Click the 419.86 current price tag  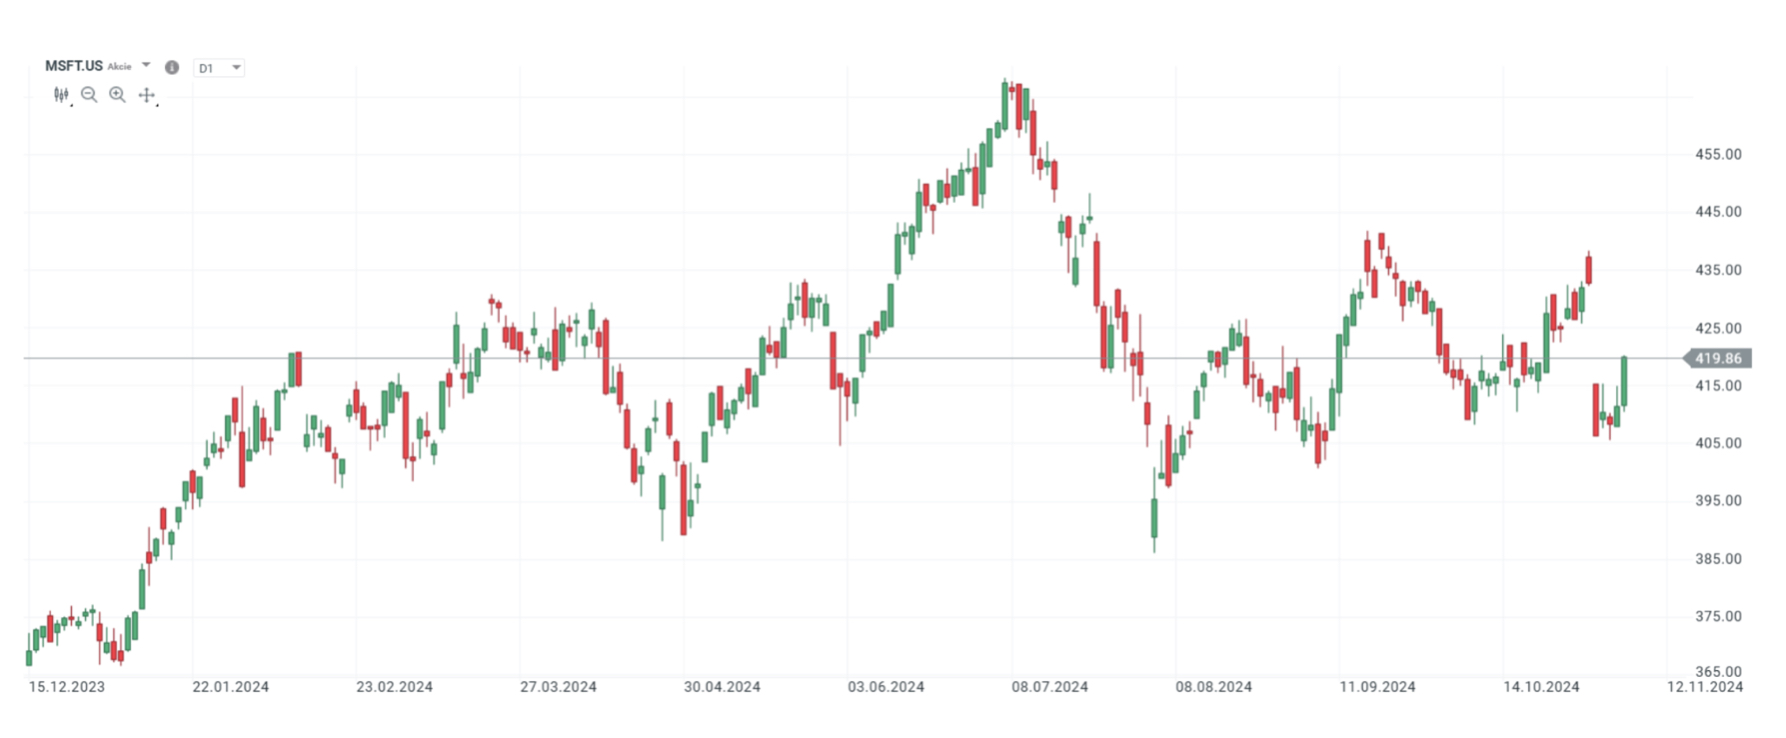(1718, 358)
